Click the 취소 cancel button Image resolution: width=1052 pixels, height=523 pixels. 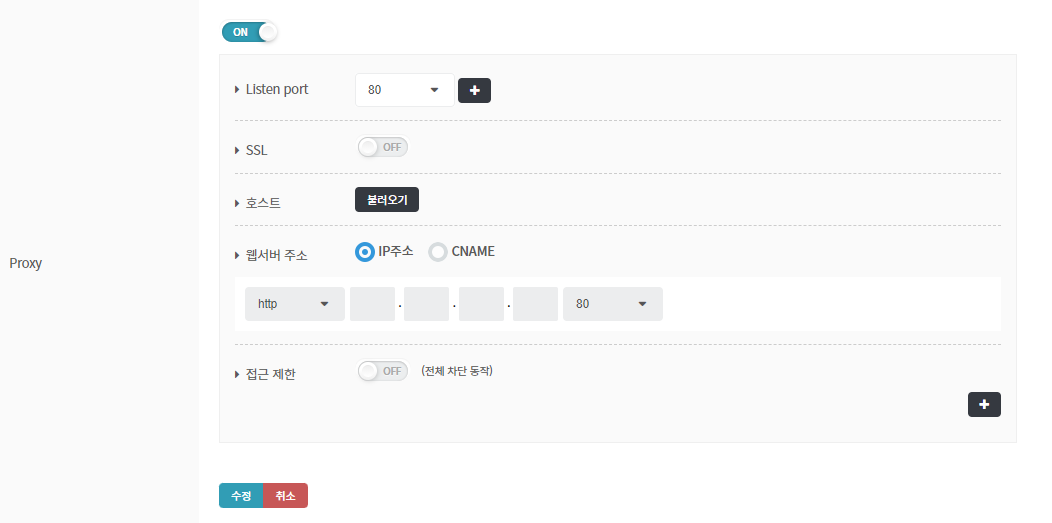click(x=286, y=496)
